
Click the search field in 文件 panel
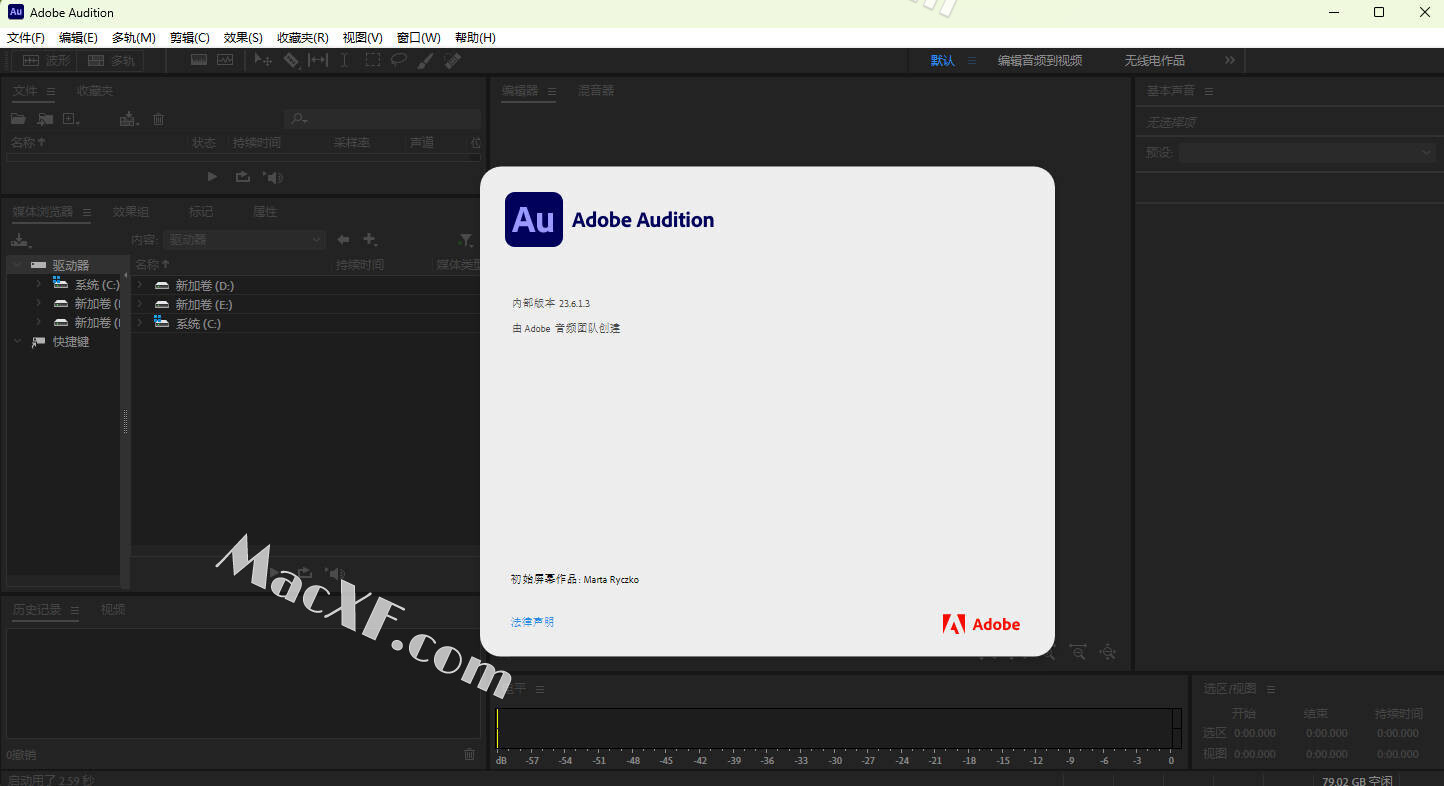coord(383,119)
